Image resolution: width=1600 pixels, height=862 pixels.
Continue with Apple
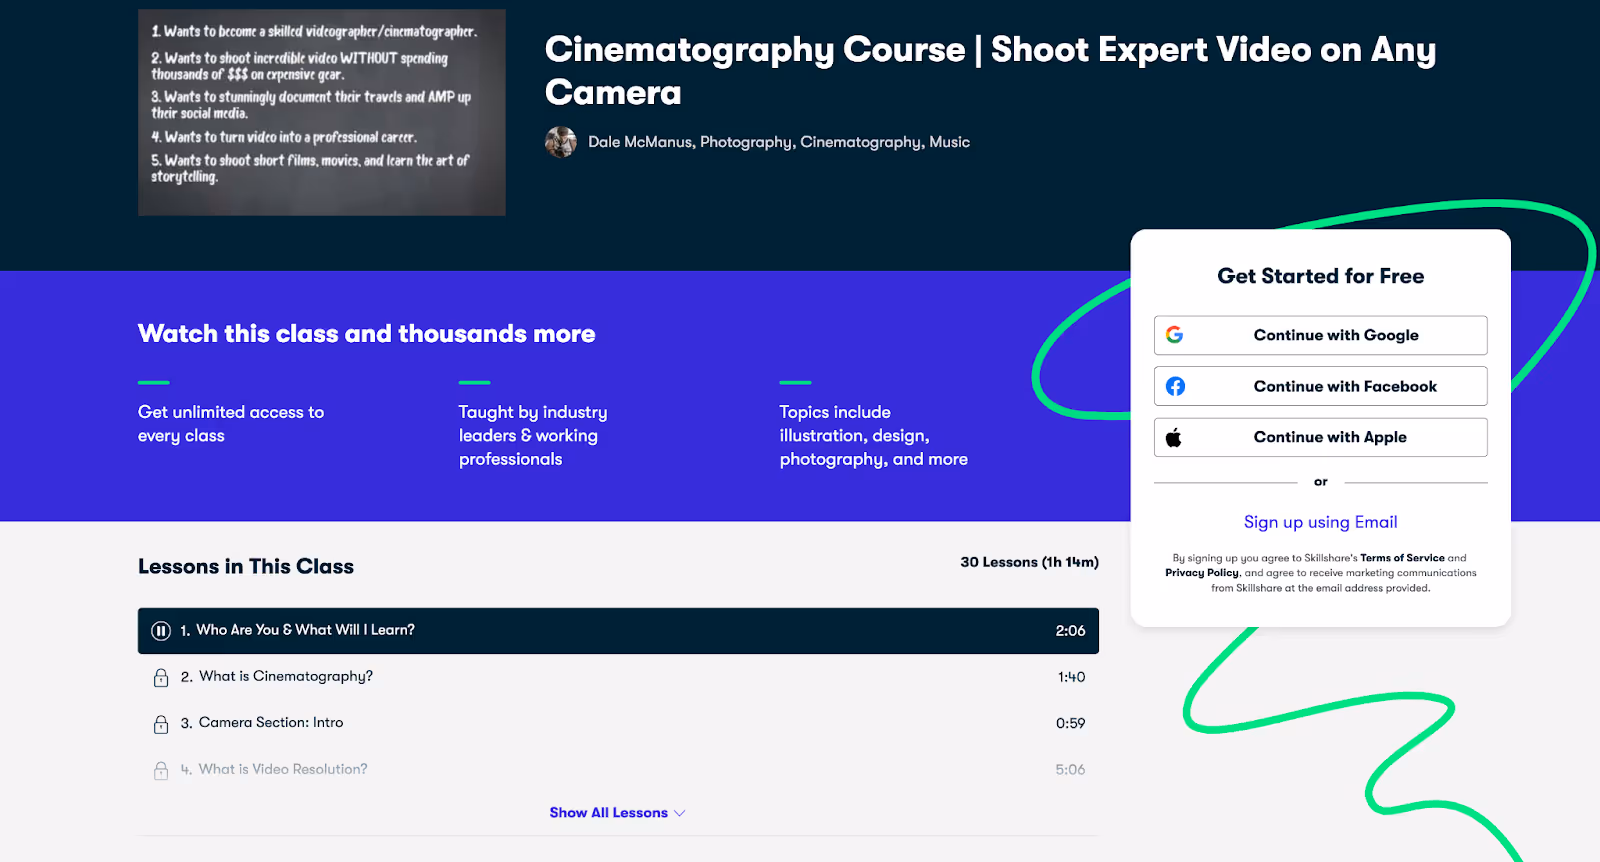click(1320, 437)
